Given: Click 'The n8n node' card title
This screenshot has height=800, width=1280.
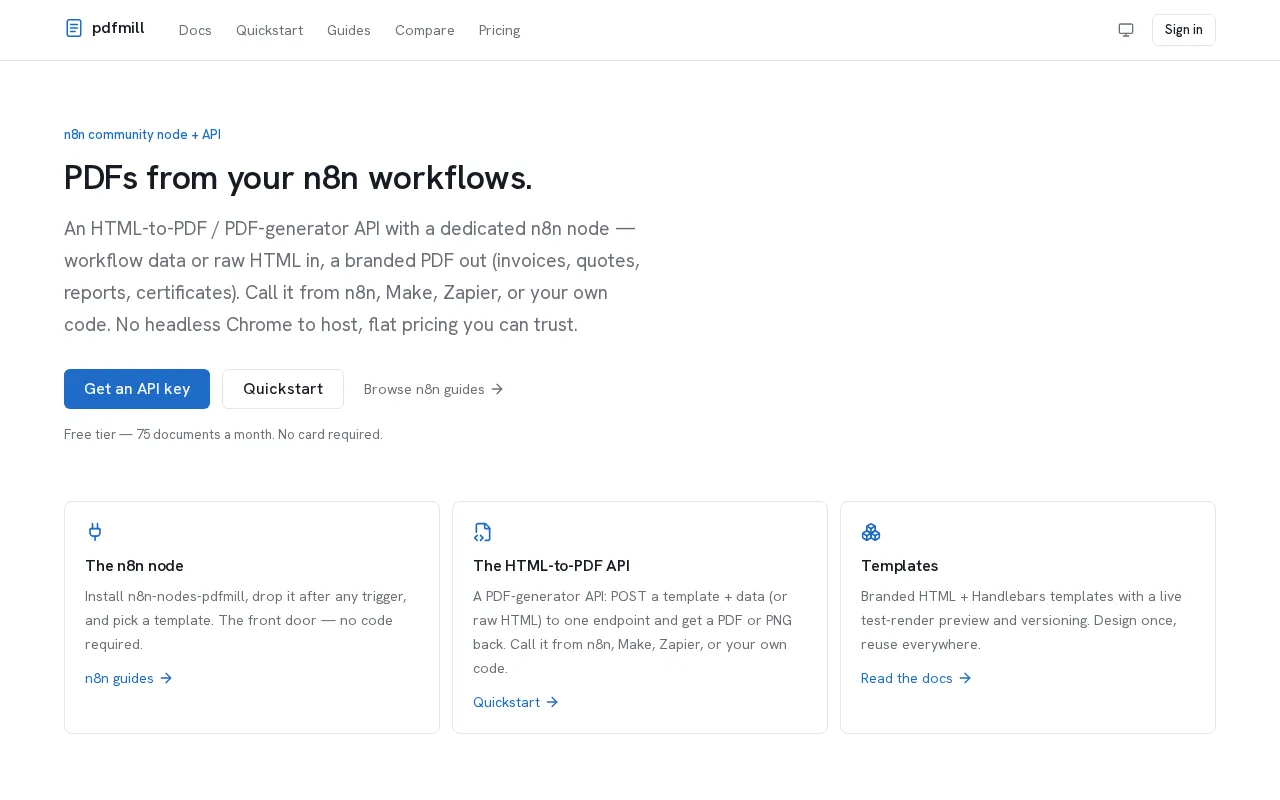Looking at the screenshot, I should click(134, 566).
